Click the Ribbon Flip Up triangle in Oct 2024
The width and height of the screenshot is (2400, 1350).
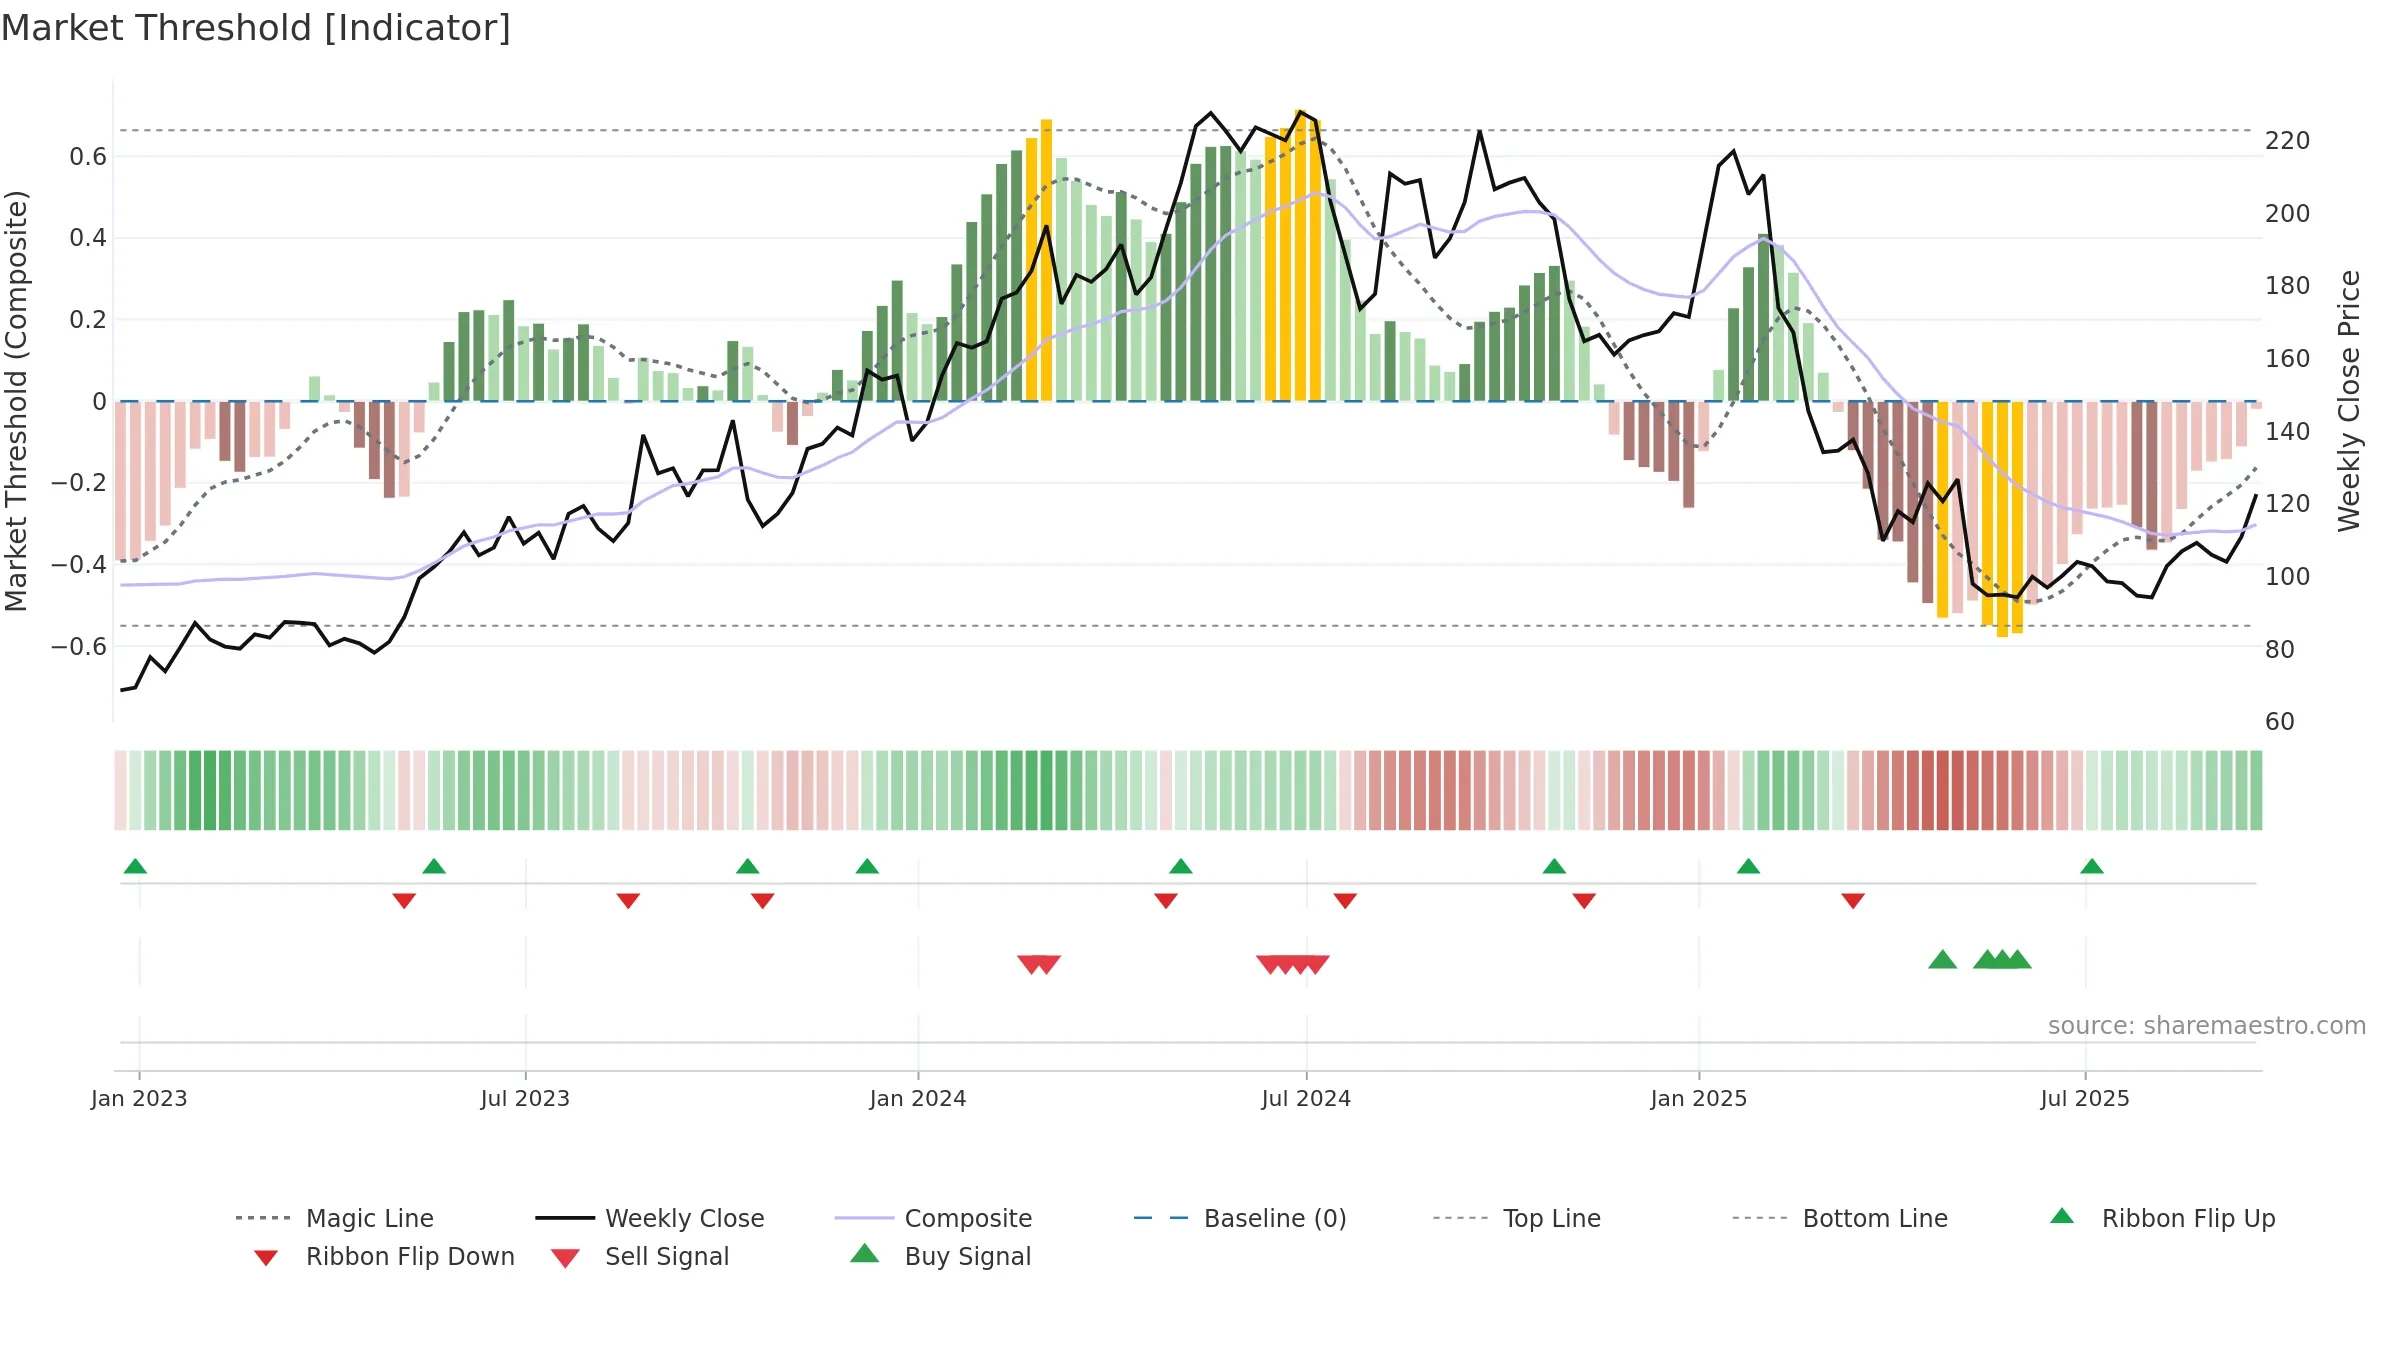(1554, 866)
